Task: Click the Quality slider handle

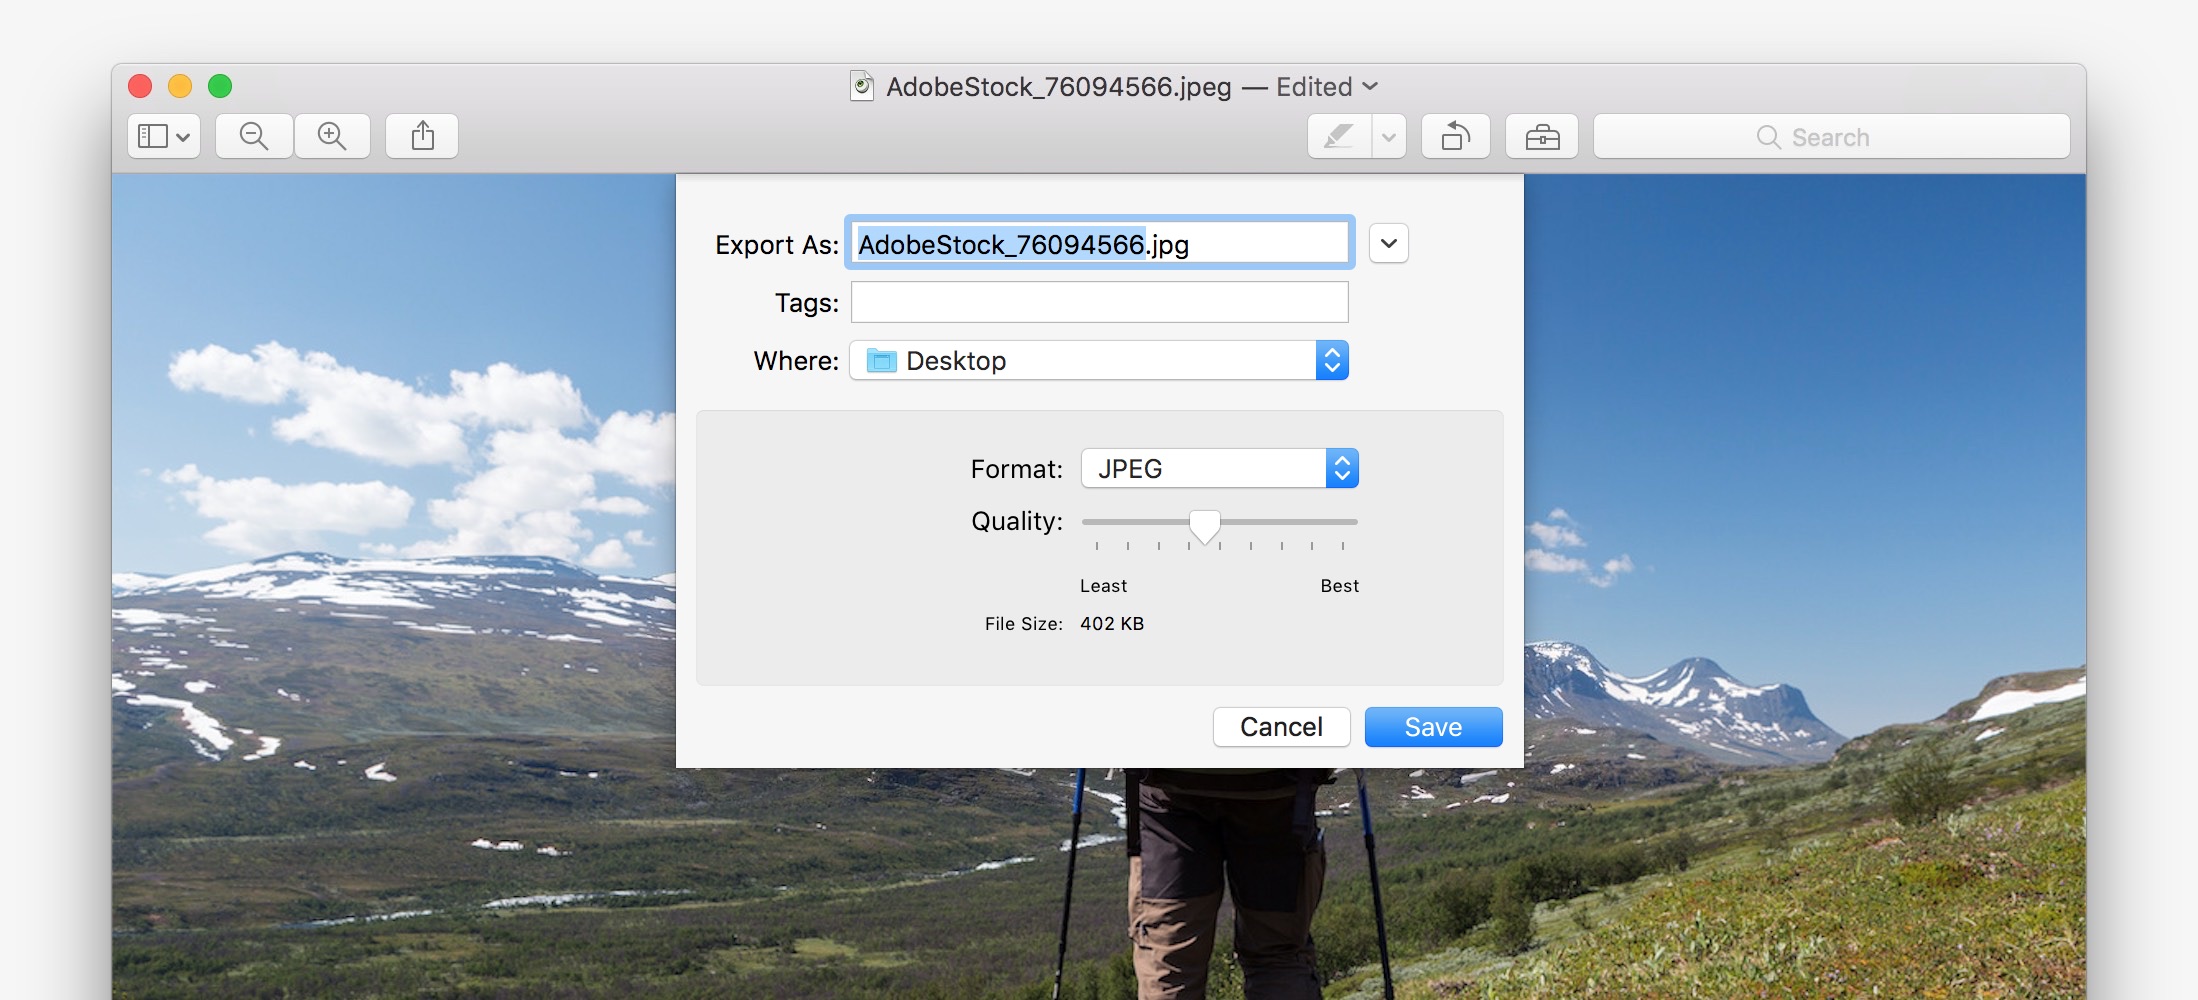Action: 1204,525
